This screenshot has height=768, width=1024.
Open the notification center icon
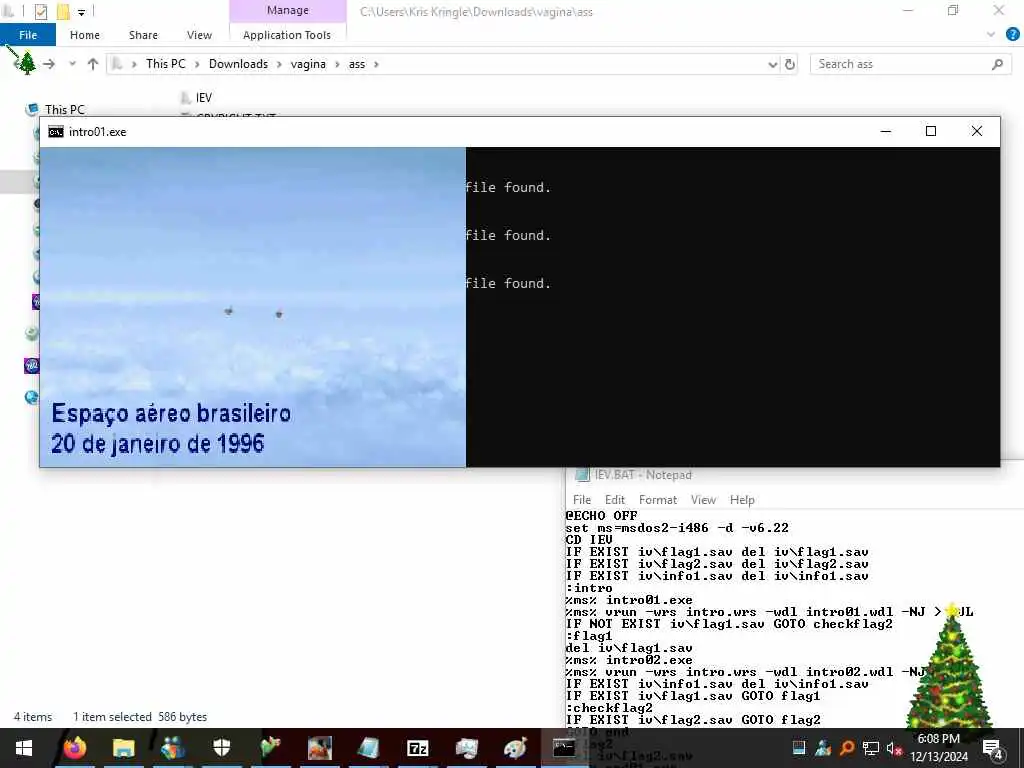993,749
